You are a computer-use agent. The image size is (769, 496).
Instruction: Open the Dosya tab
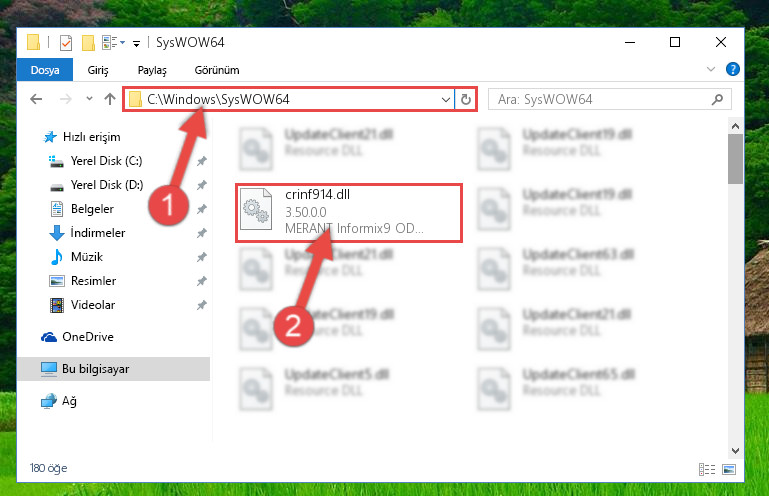tap(45, 70)
